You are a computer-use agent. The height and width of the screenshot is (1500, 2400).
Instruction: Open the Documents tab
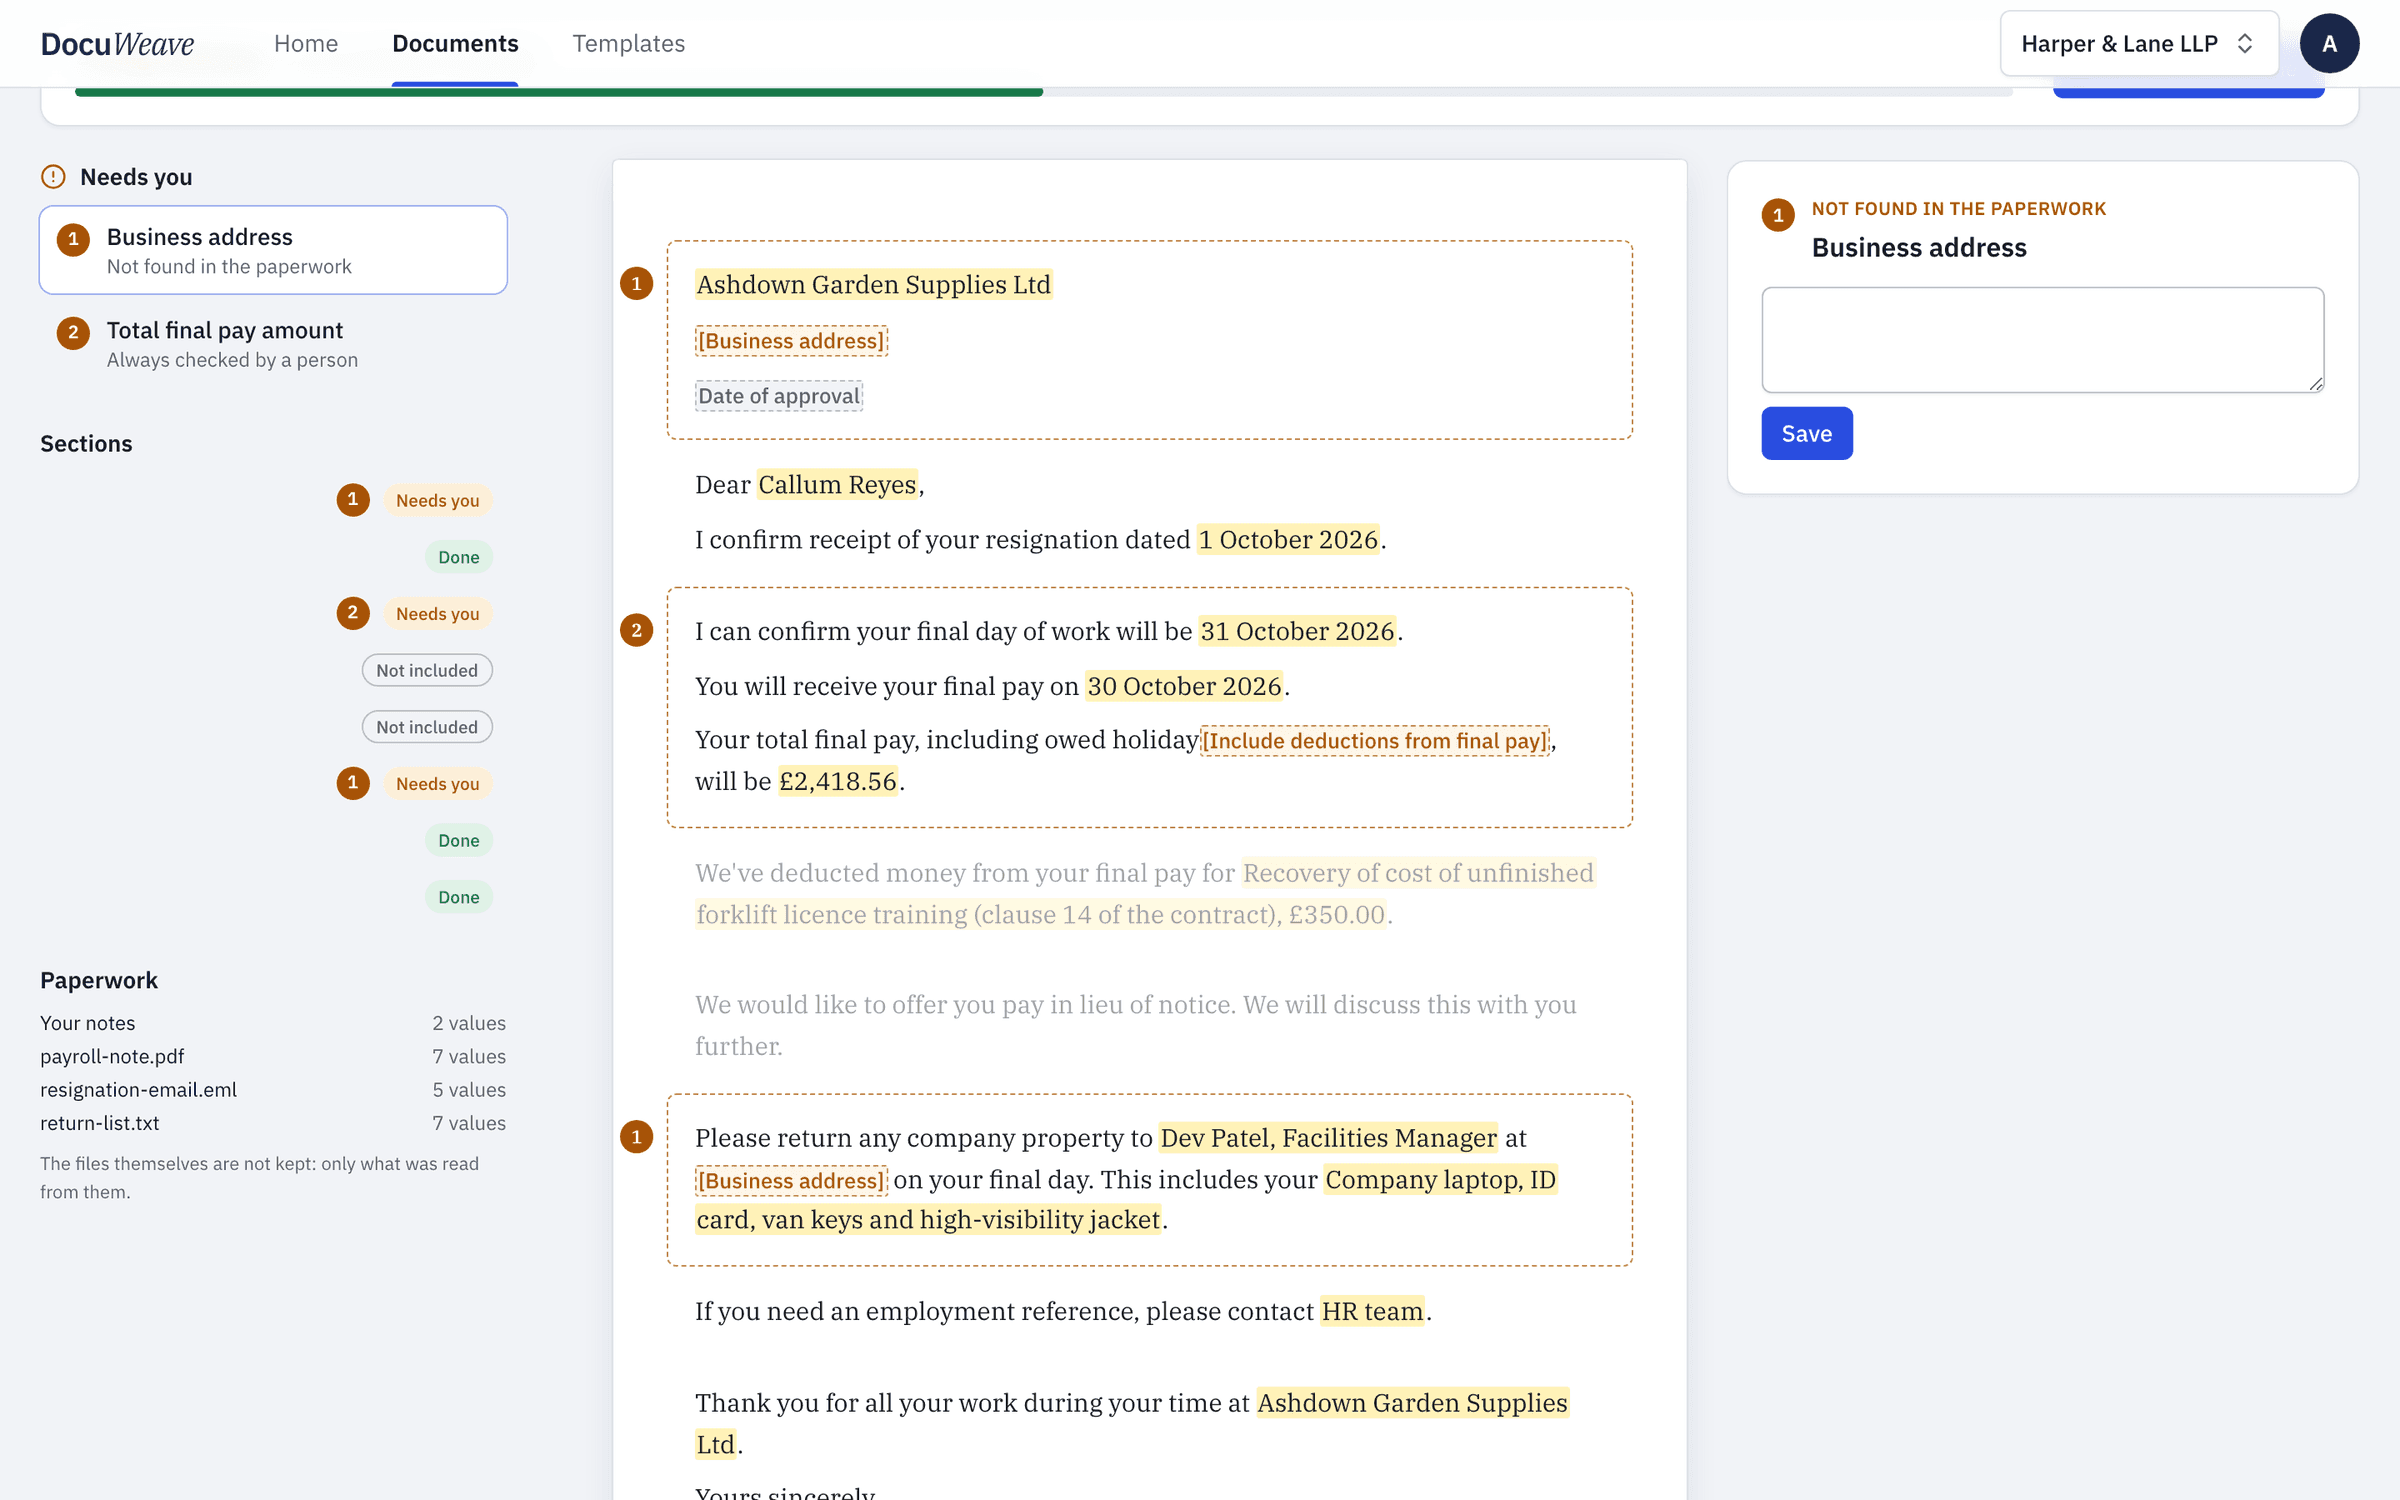tap(455, 43)
